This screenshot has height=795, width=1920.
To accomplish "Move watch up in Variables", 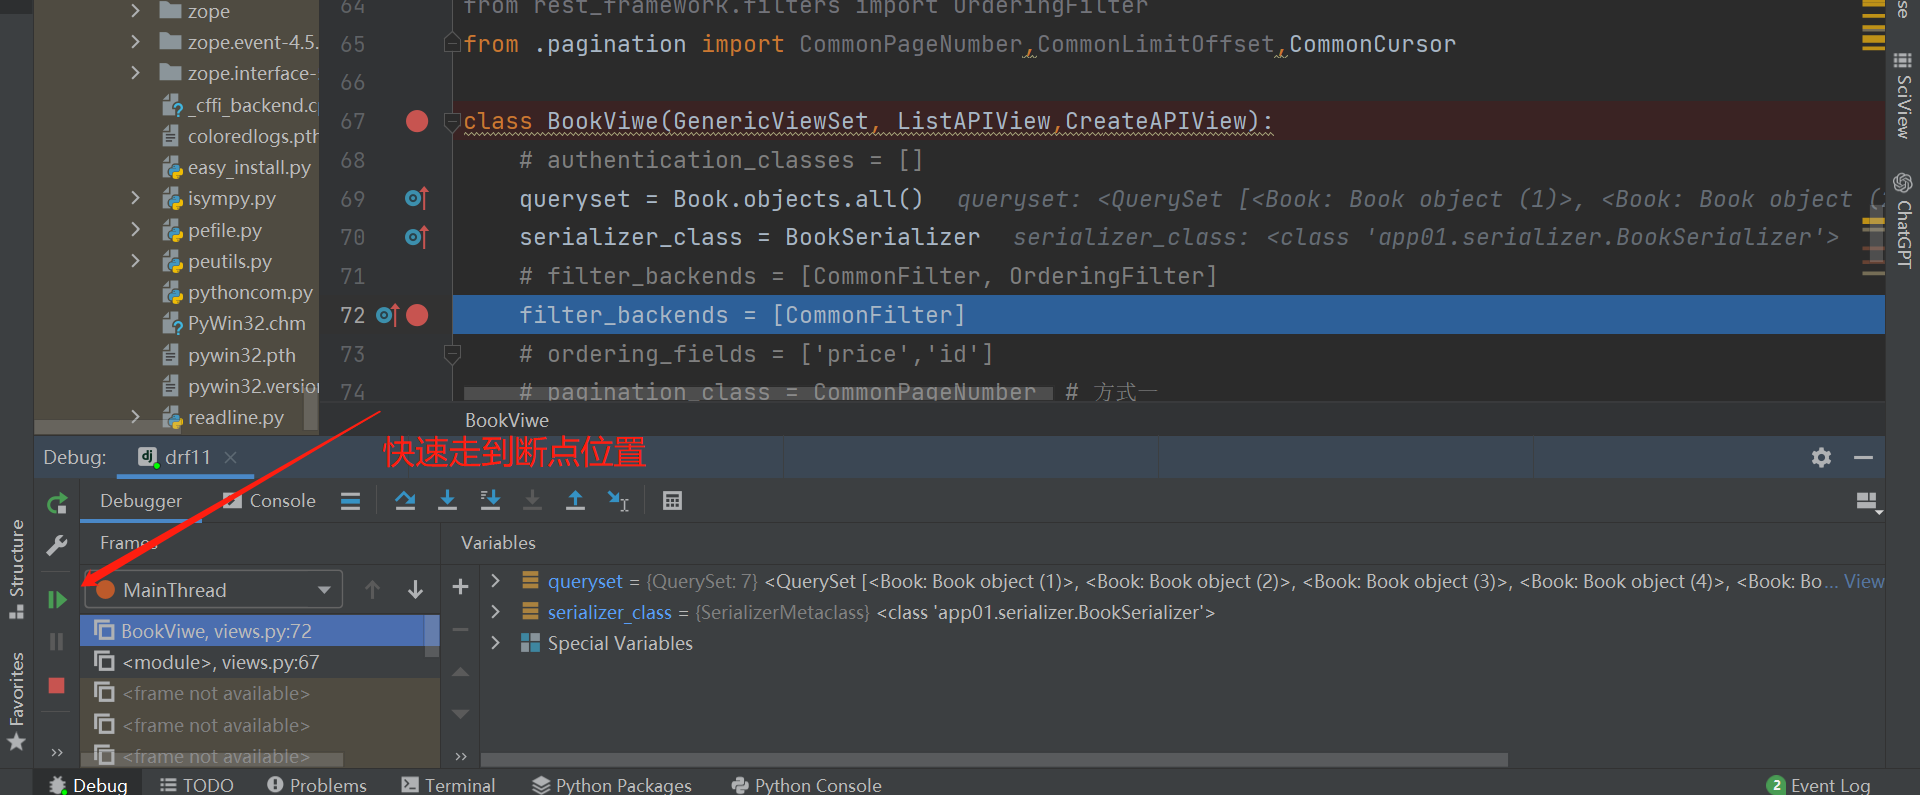I will 460,672.
